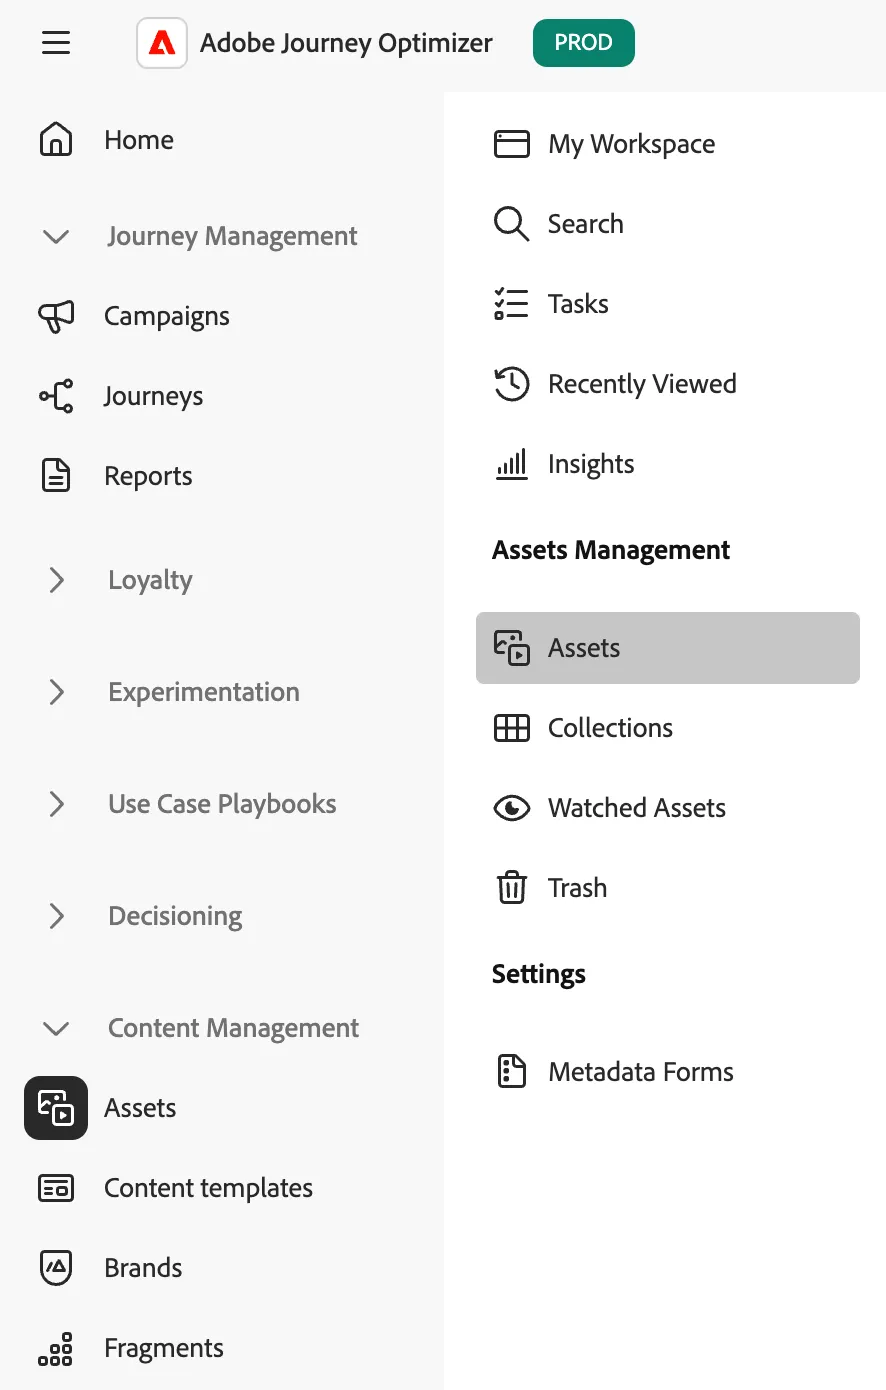Click the Adobe logo icon
The image size is (886, 1390).
pyautogui.click(x=162, y=43)
